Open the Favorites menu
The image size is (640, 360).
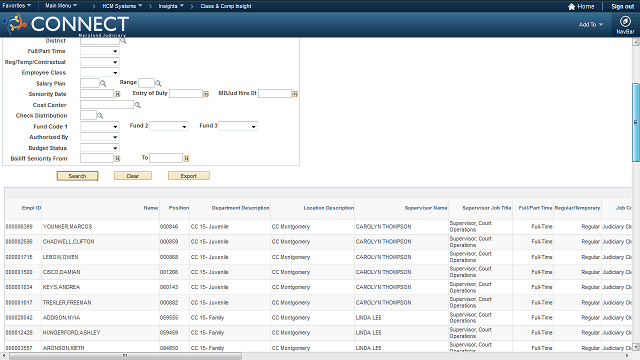point(17,6)
